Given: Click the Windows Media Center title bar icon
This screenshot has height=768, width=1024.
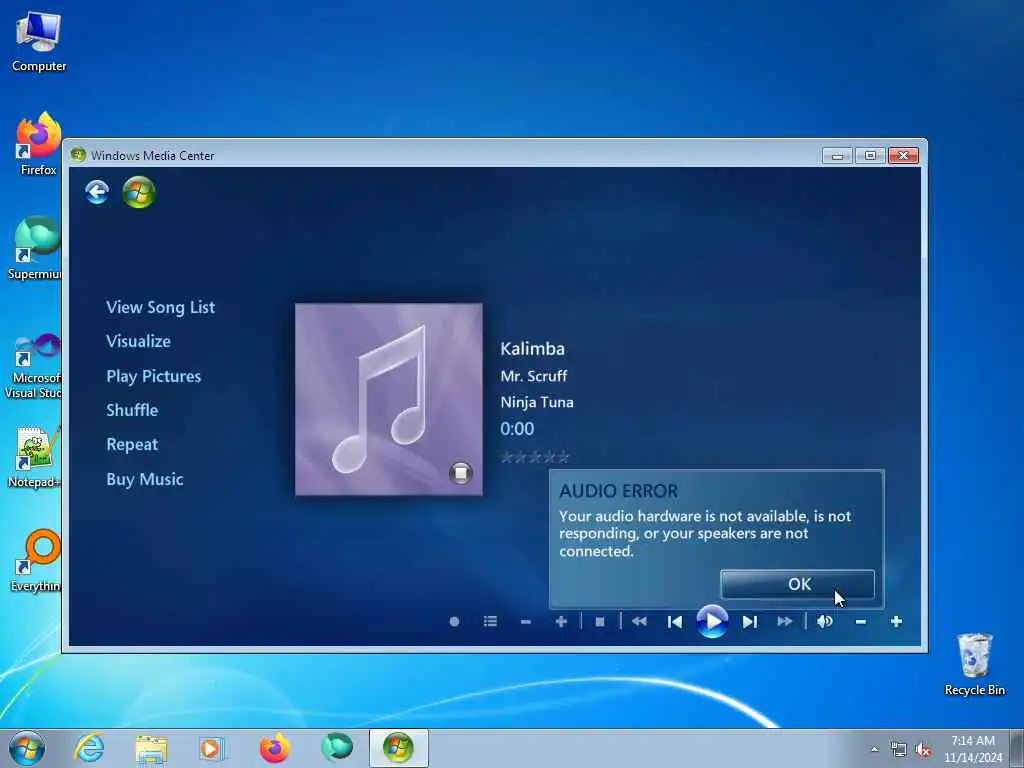Looking at the screenshot, I should [x=78, y=155].
